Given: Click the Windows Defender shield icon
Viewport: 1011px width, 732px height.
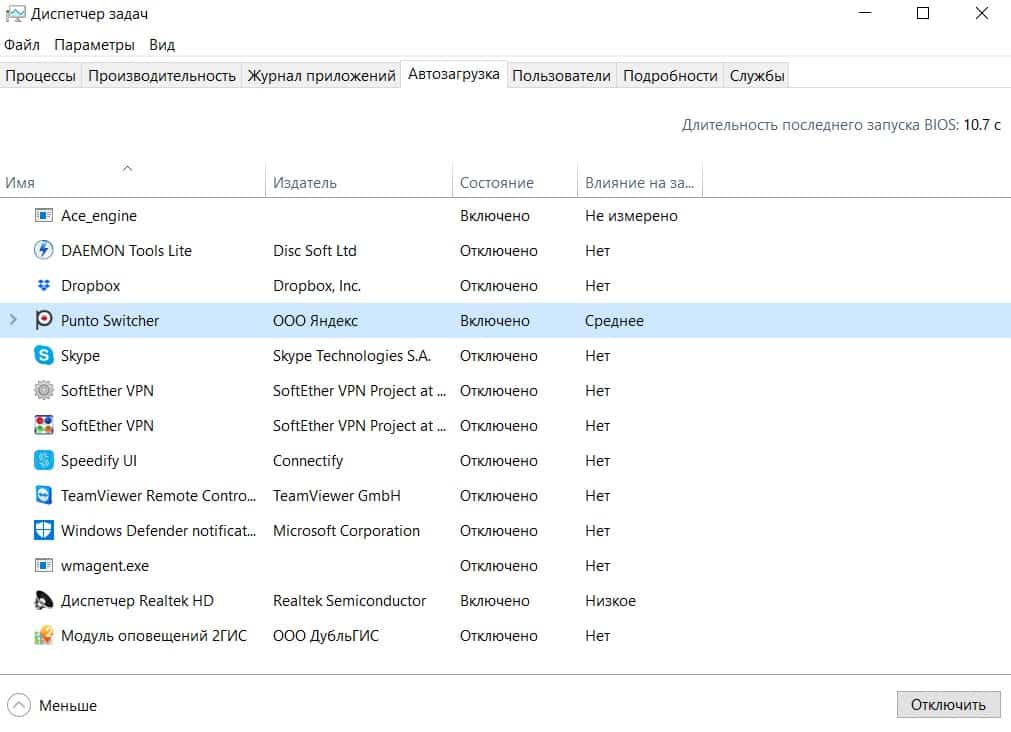Looking at the screenshot, I should 43,530.
